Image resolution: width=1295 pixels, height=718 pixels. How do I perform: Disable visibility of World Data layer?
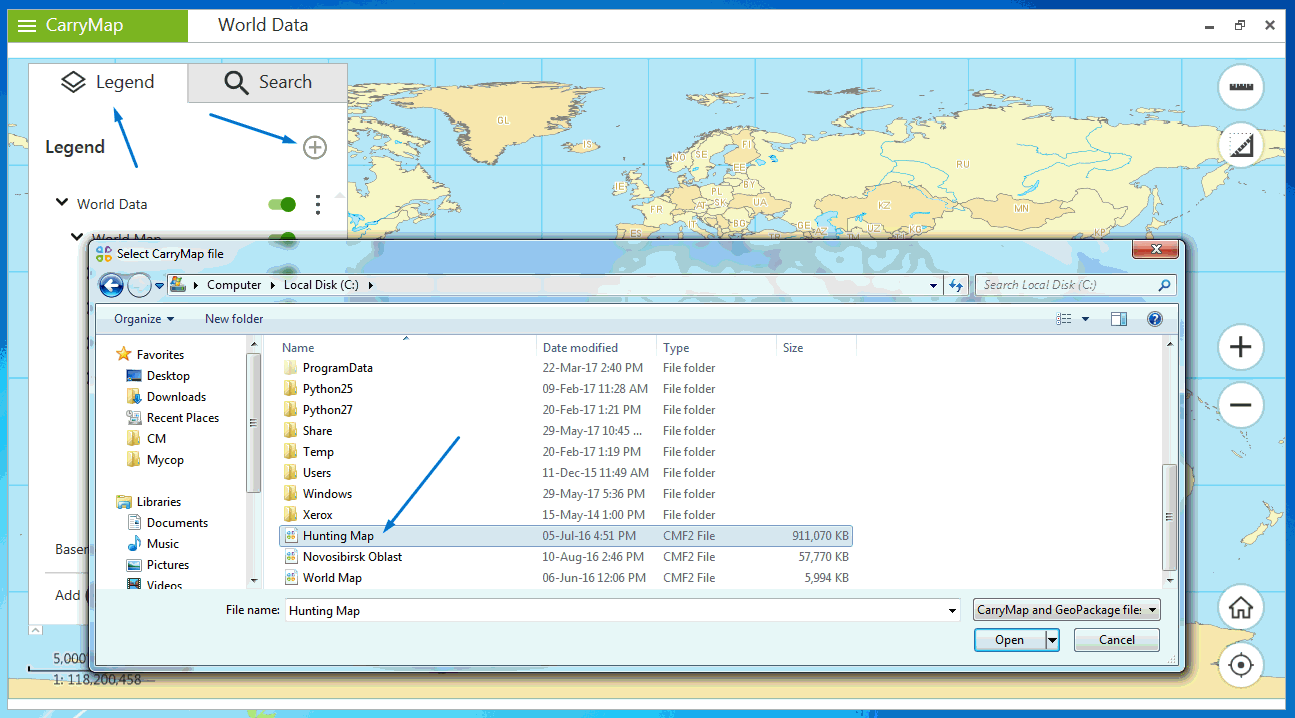pos(281,204)
